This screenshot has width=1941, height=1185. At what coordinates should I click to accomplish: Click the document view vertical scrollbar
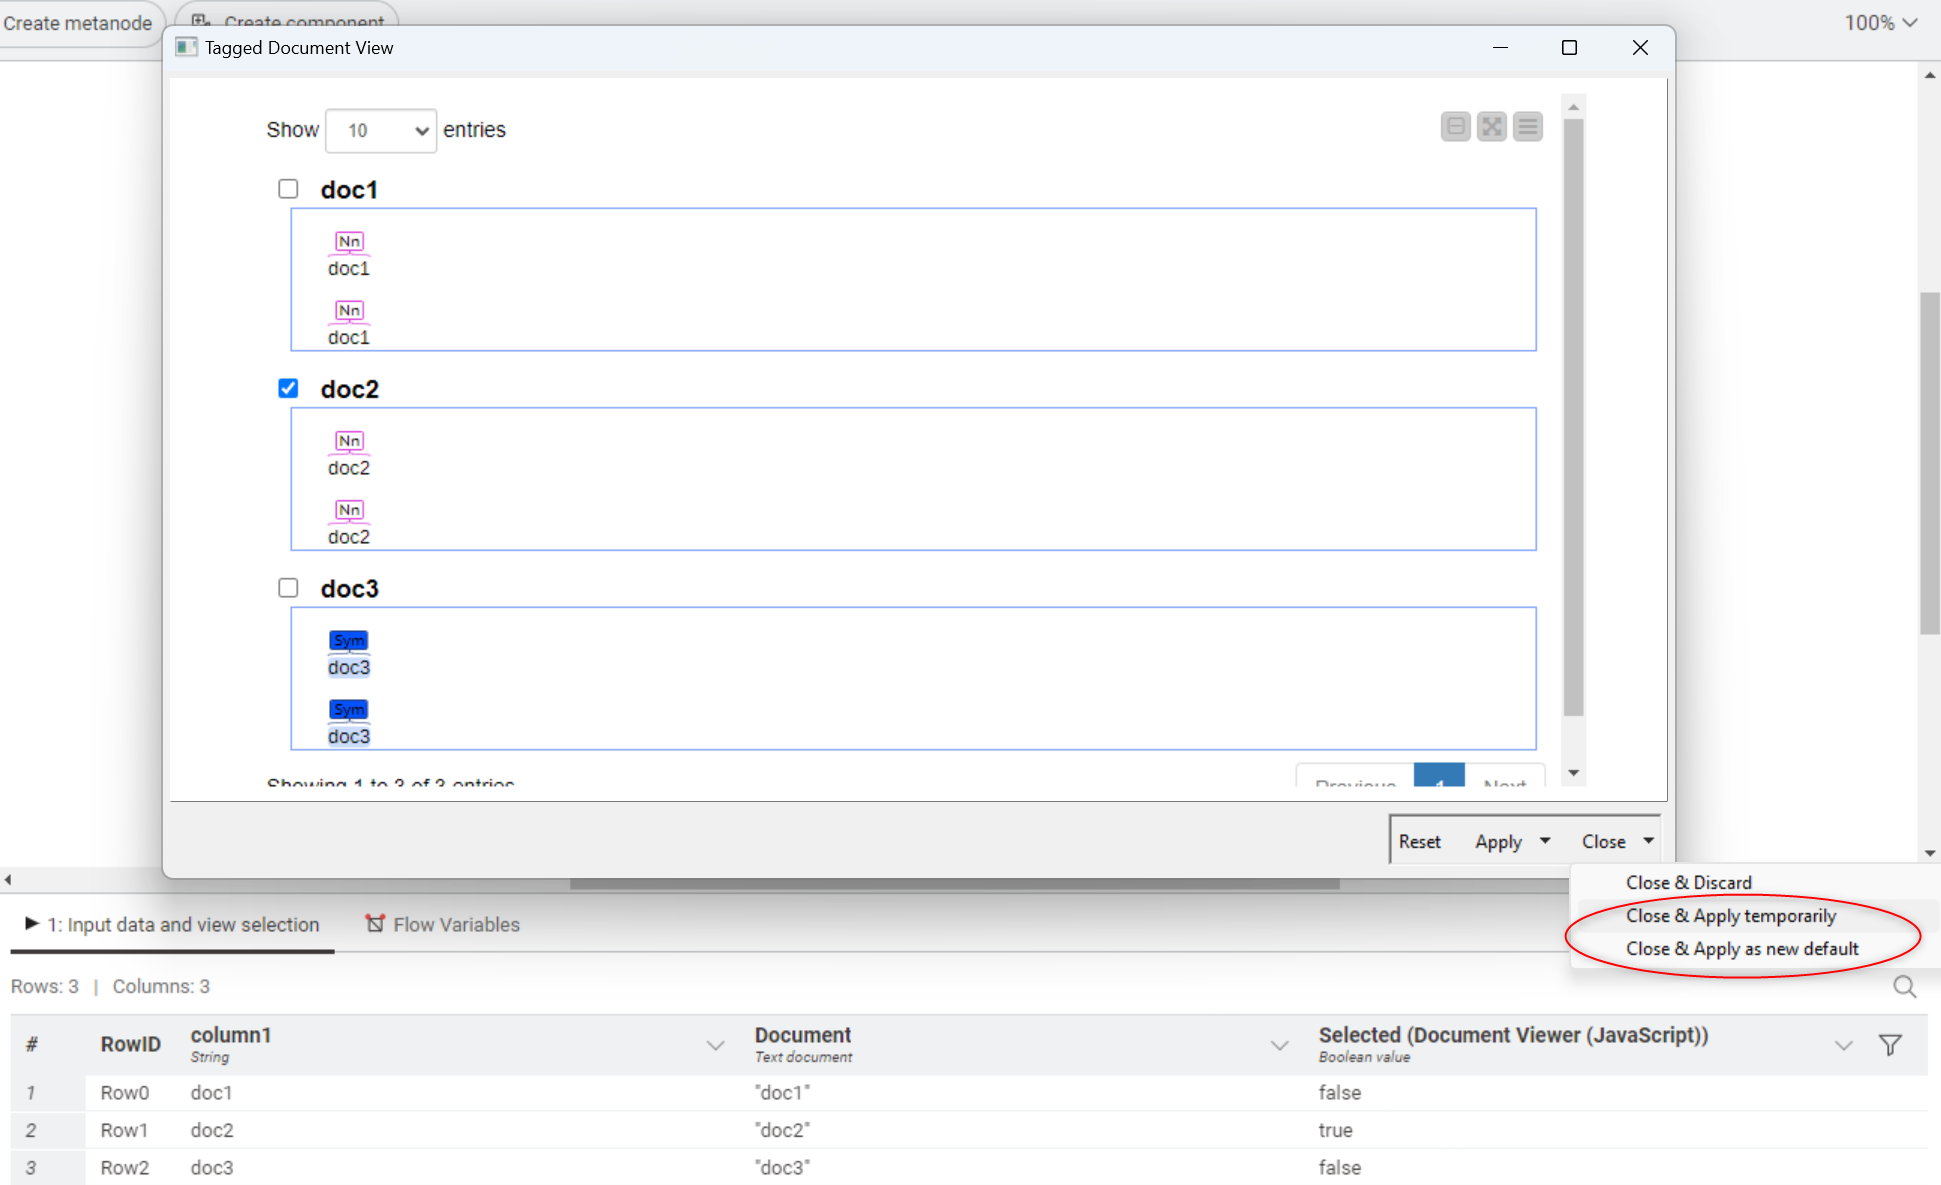pyautogui.click(x=1573, y=420)
